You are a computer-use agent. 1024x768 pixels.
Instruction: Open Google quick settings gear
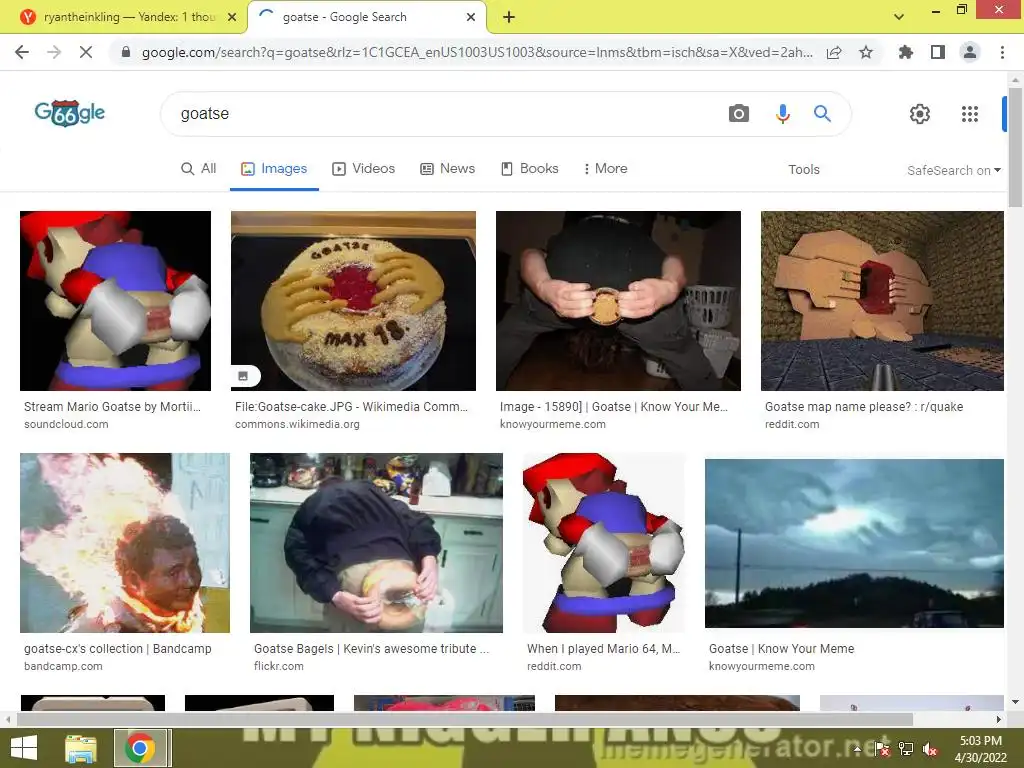click(920, 114)
